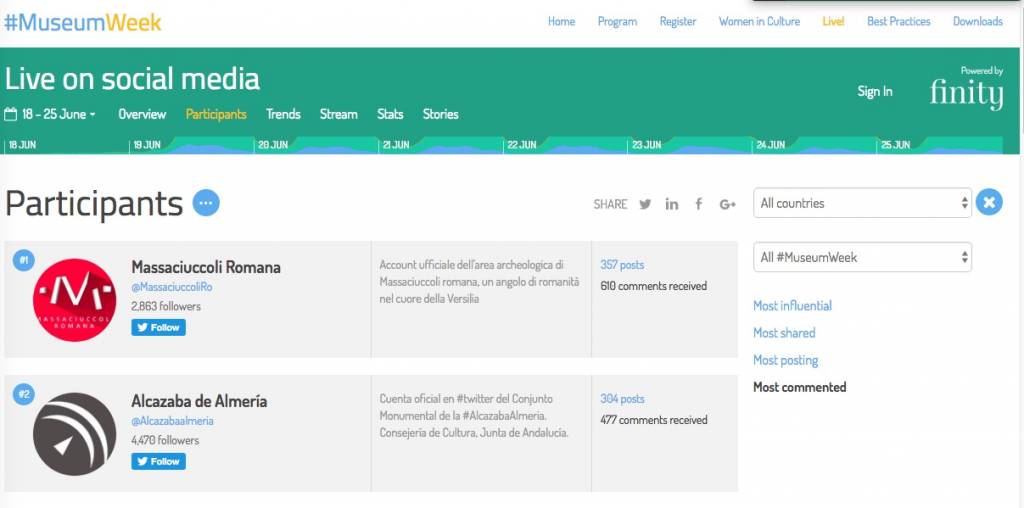Open the 18 - 25 June date selector
This screenshot has height=508, width=1024.
pos(50,114)
